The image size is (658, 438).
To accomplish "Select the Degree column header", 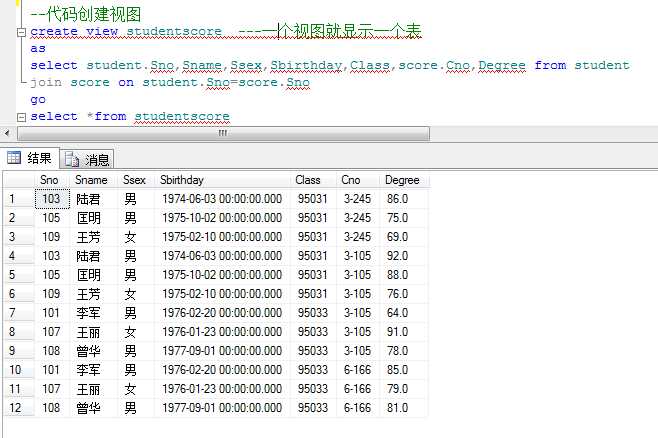I will coord(404,180).
